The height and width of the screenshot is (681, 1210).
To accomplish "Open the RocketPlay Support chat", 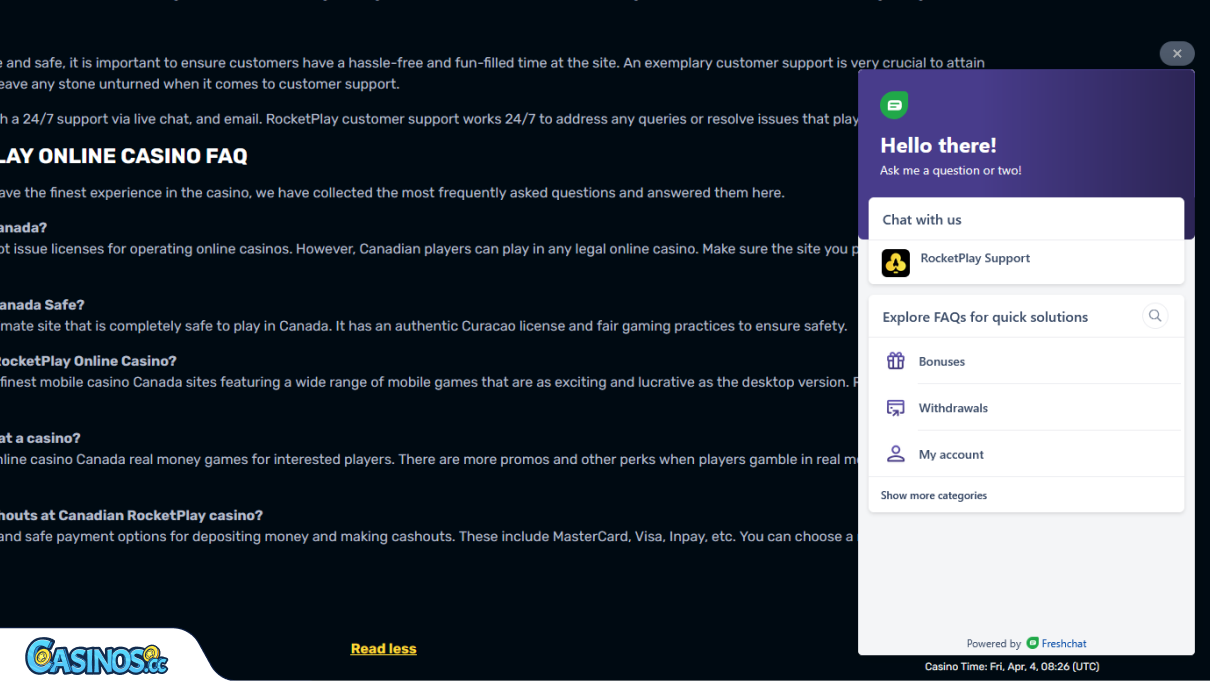I will (1026, 262).
